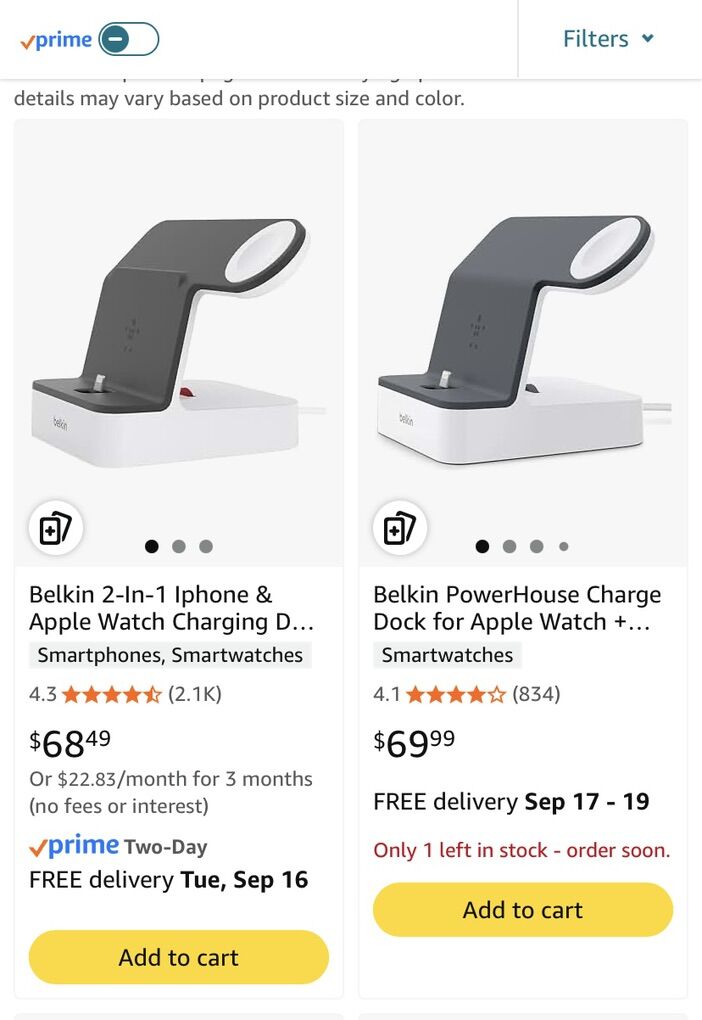The width and height of the screenshot is (702, 1020).
Task: Tap the compare icon on the Belkin 2-In-1 image
Action: [x=55, y=528]
